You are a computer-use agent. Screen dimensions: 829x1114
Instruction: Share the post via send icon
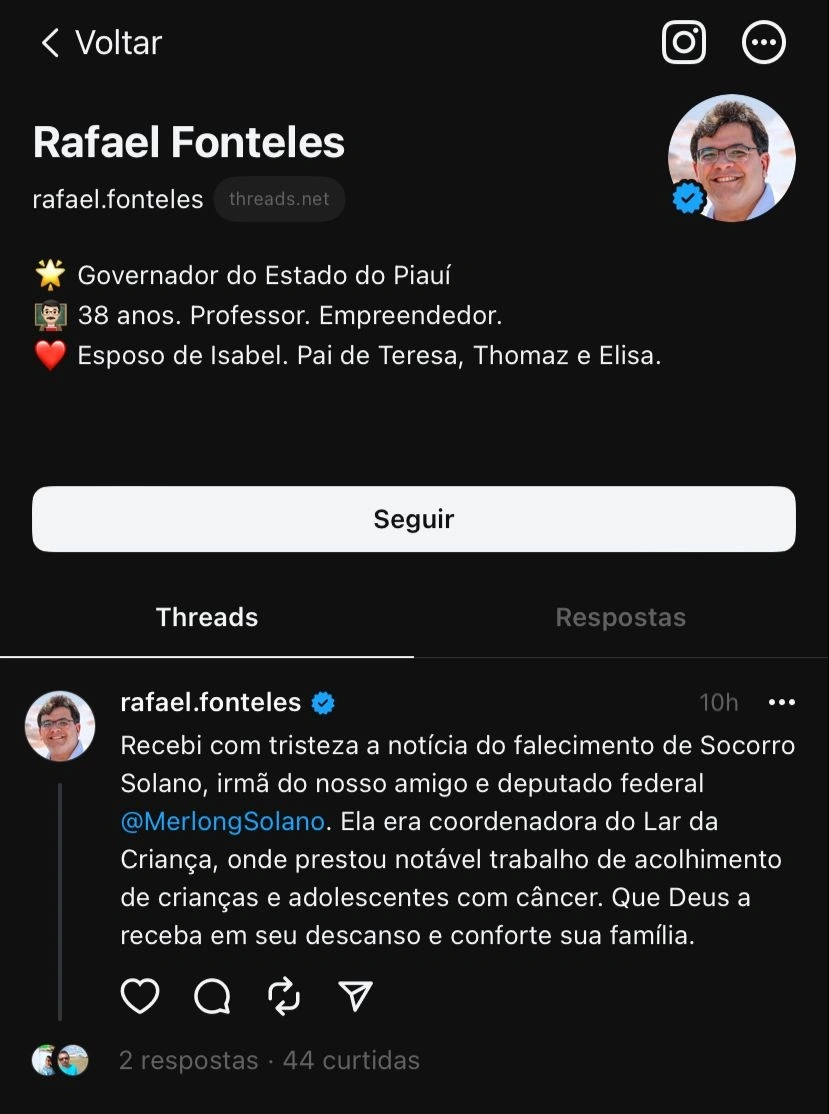[355, 996]
